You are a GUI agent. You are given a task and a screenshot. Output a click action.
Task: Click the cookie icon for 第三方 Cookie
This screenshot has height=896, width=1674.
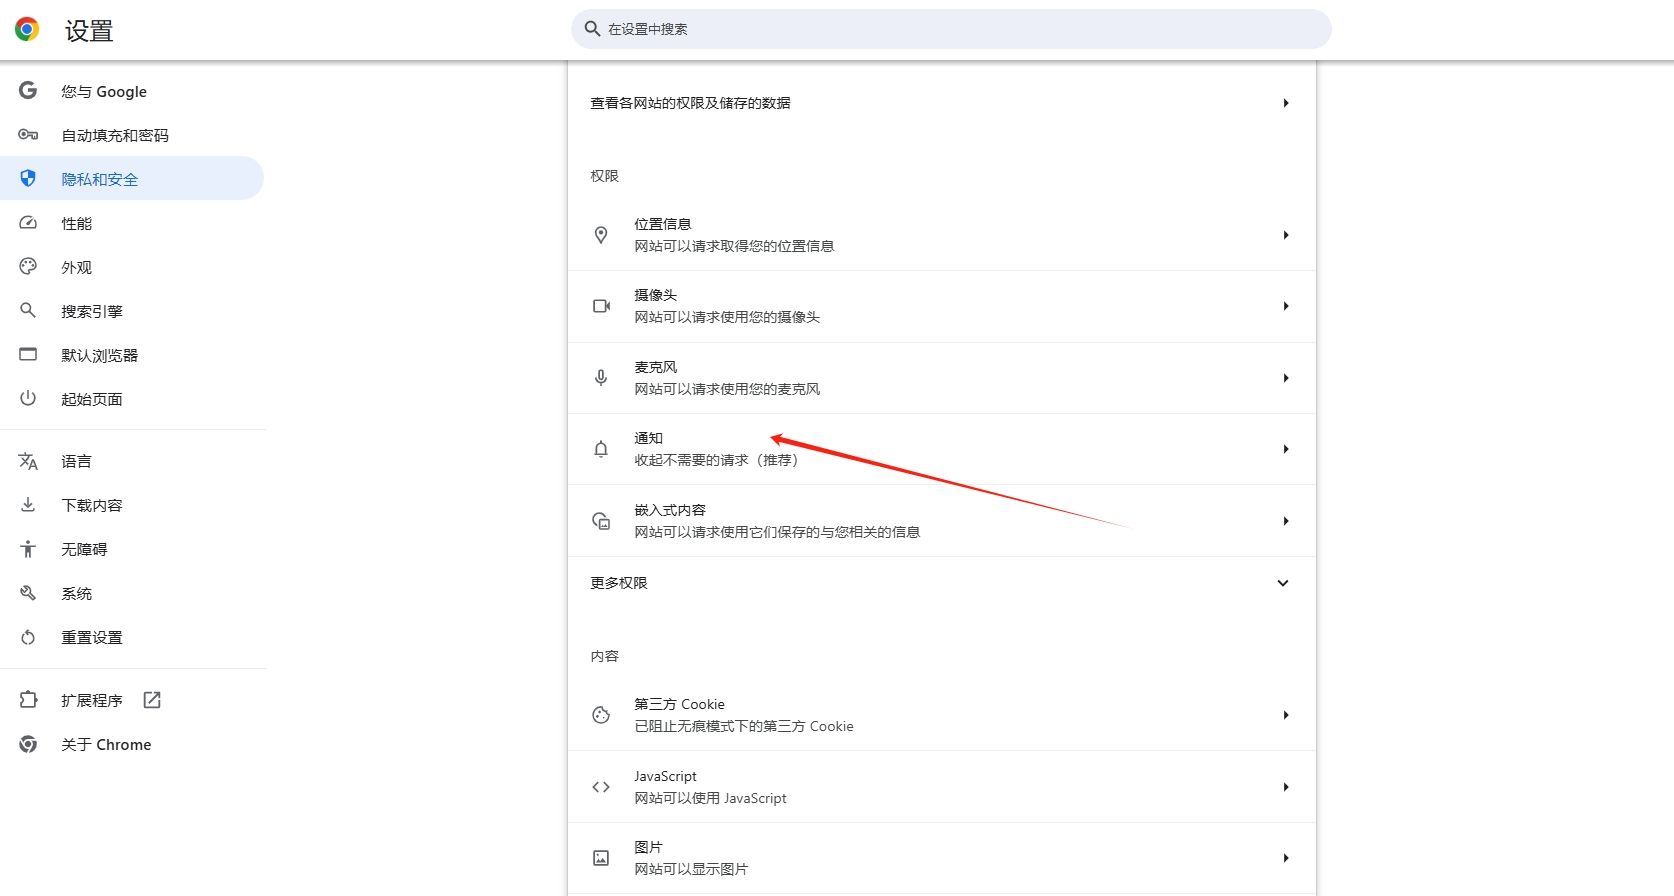click(601, 715)
